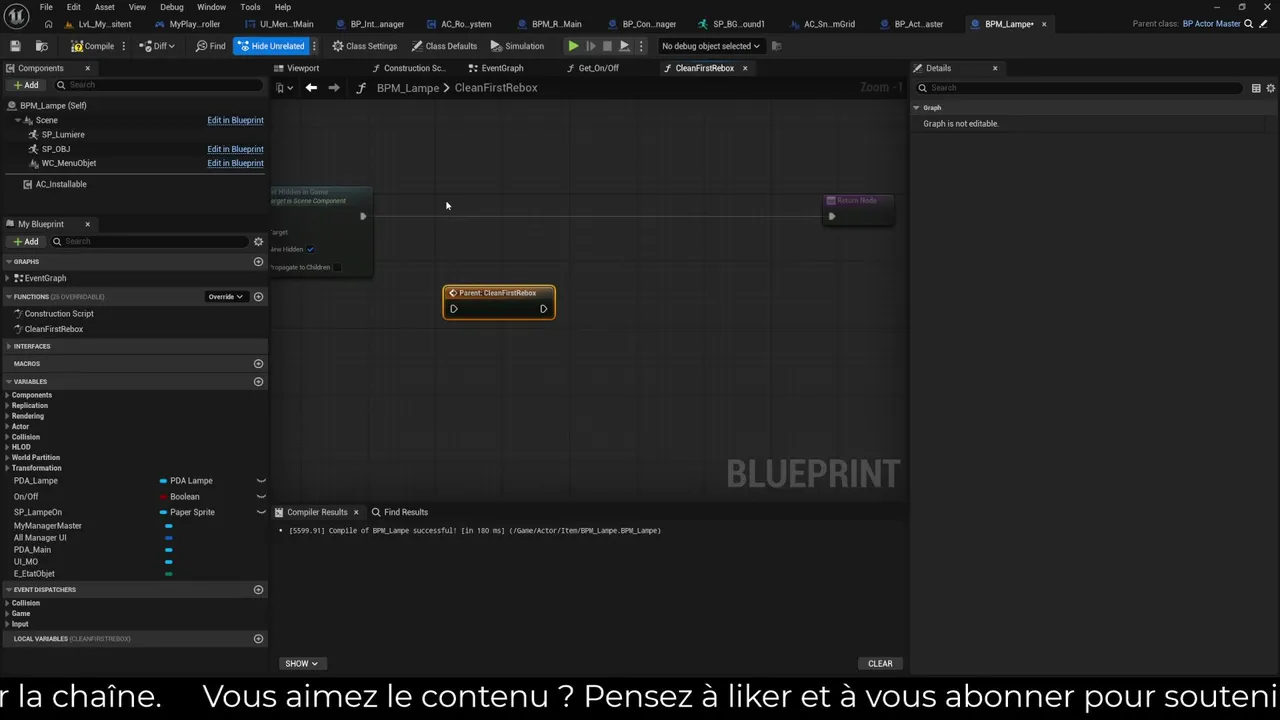Switch to the BP_Act...aster tab
Screen dimensions: 1280x720
(911, 24)
